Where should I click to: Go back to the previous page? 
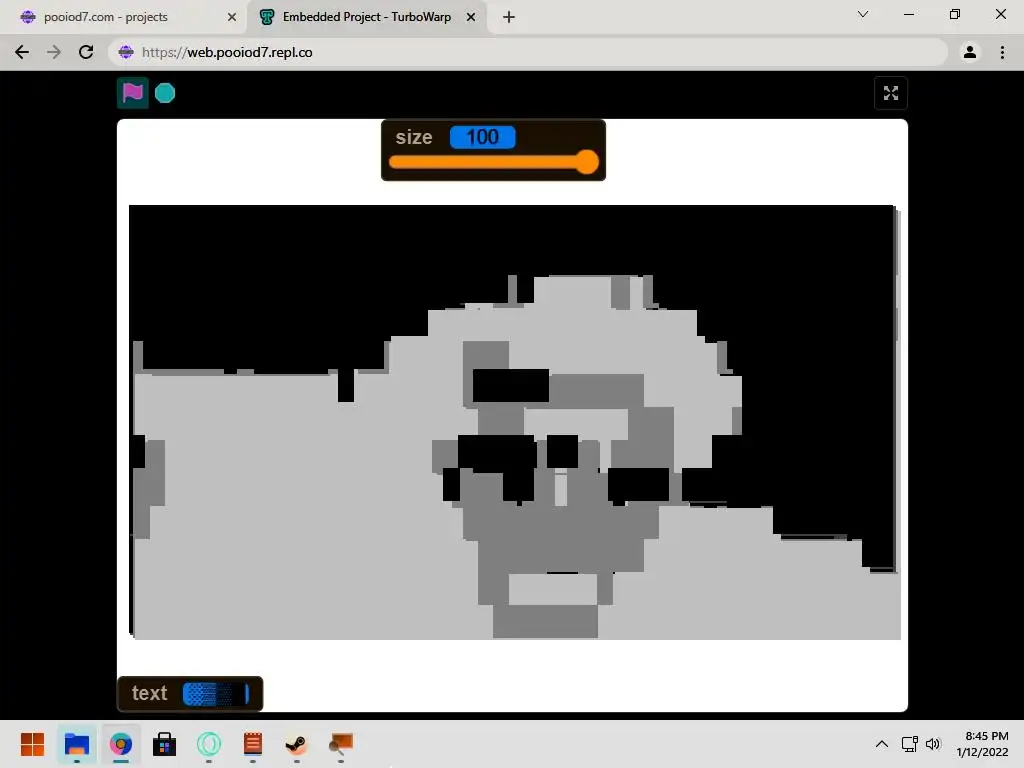pyautogui.click(x=22, y=52)
